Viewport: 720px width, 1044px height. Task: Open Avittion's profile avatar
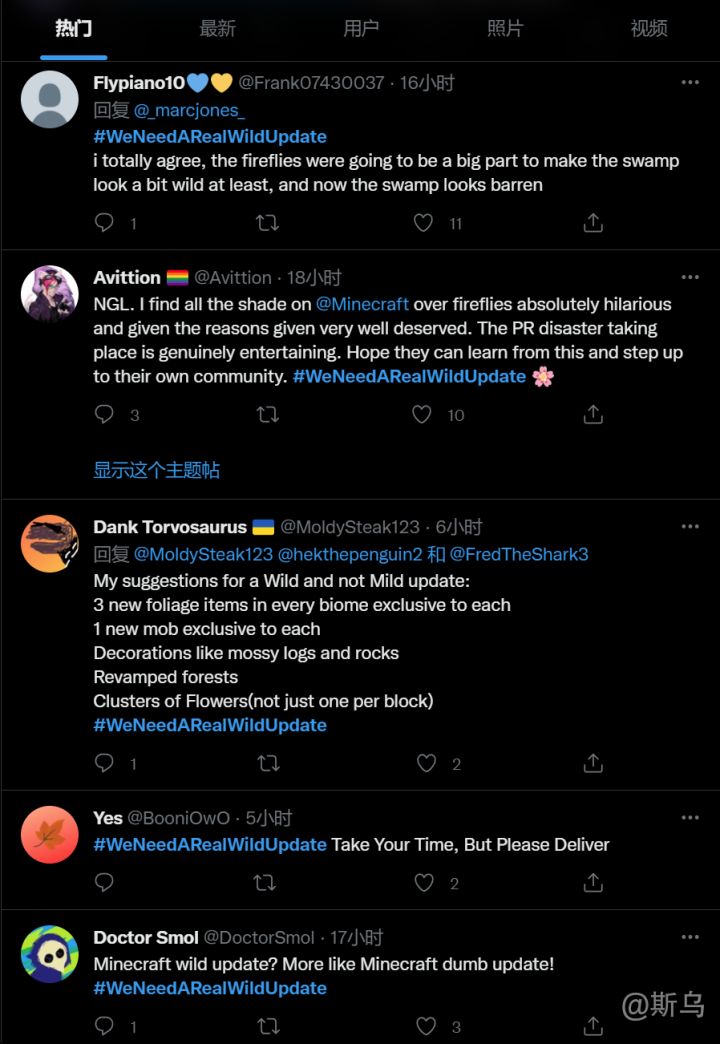tap(50, 294)
